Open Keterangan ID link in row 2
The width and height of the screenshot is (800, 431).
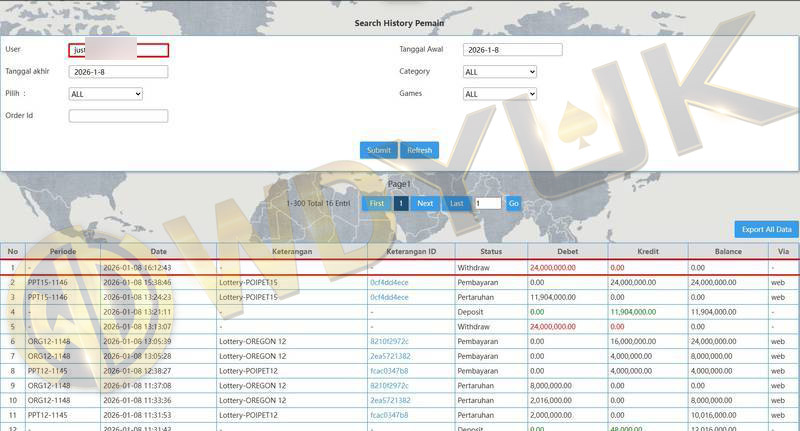(x=389, y=283)
